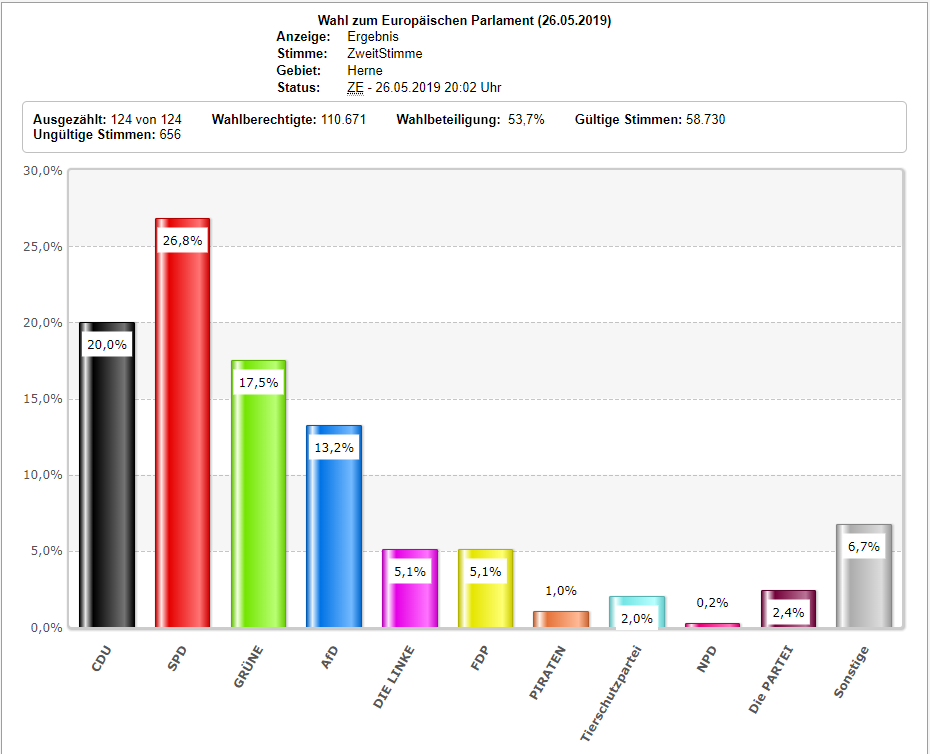Click the CDU axis label
Image resolution: width=930 pixels, height=754 pixels.
(x=101, y=659)
